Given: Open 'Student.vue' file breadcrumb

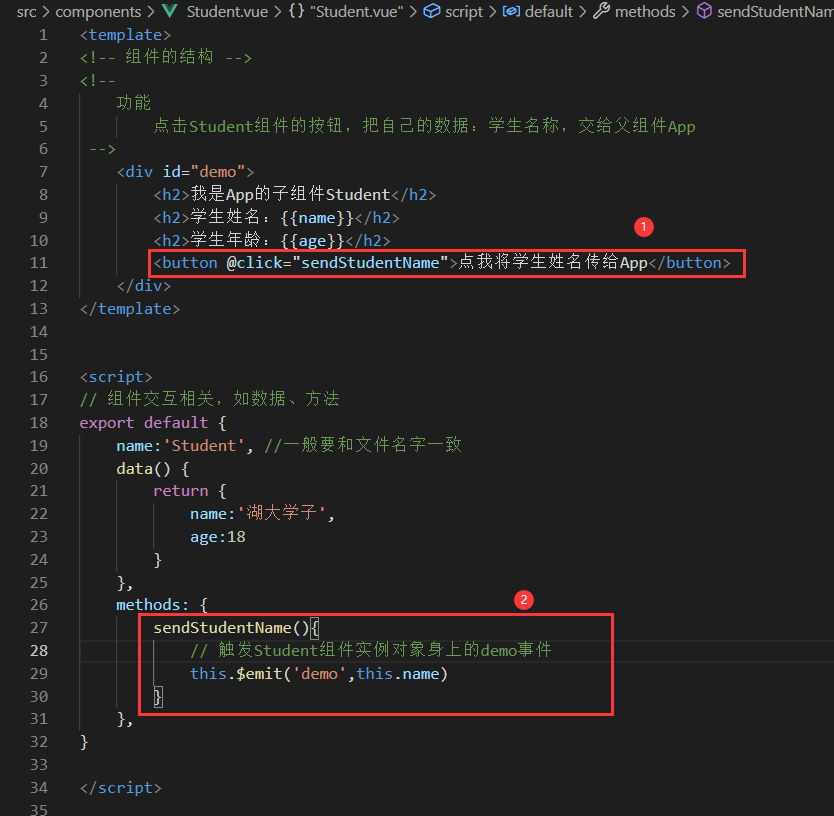Looking at the screenshot, I should (x=227, y=12).
